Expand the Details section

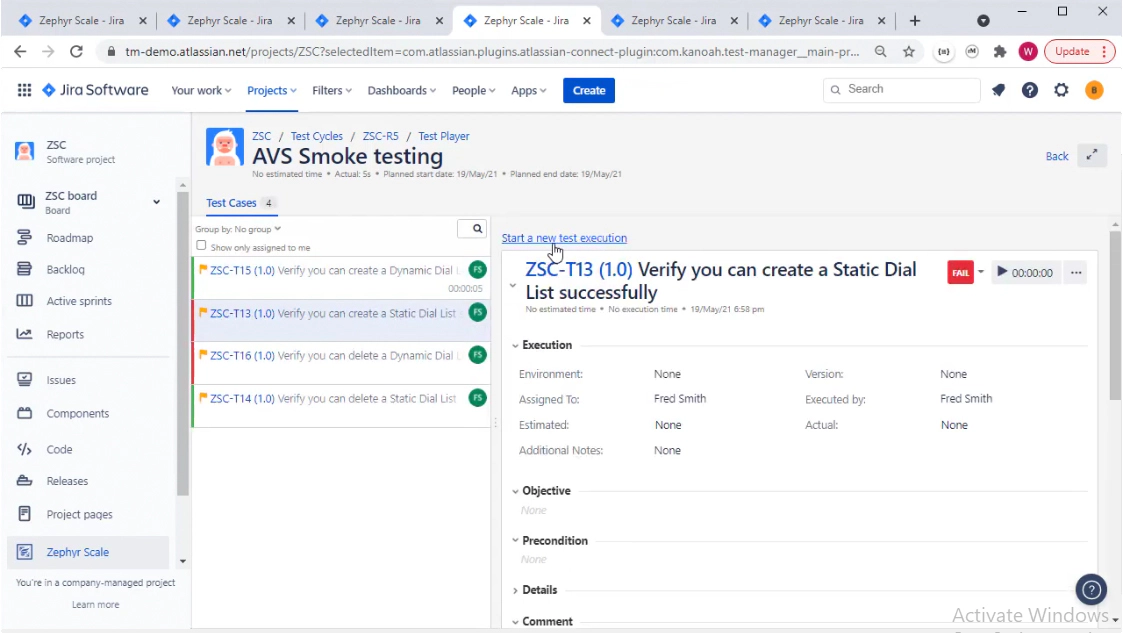(x=516, y=590)
